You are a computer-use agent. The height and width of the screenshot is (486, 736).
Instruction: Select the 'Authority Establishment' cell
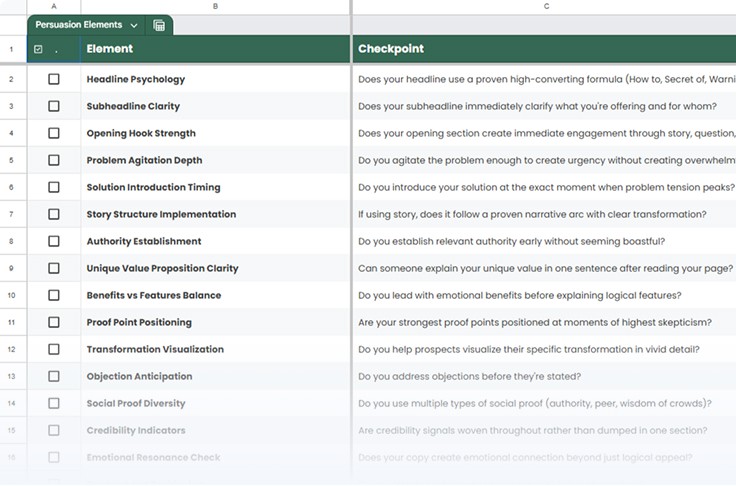coord(215,241)
